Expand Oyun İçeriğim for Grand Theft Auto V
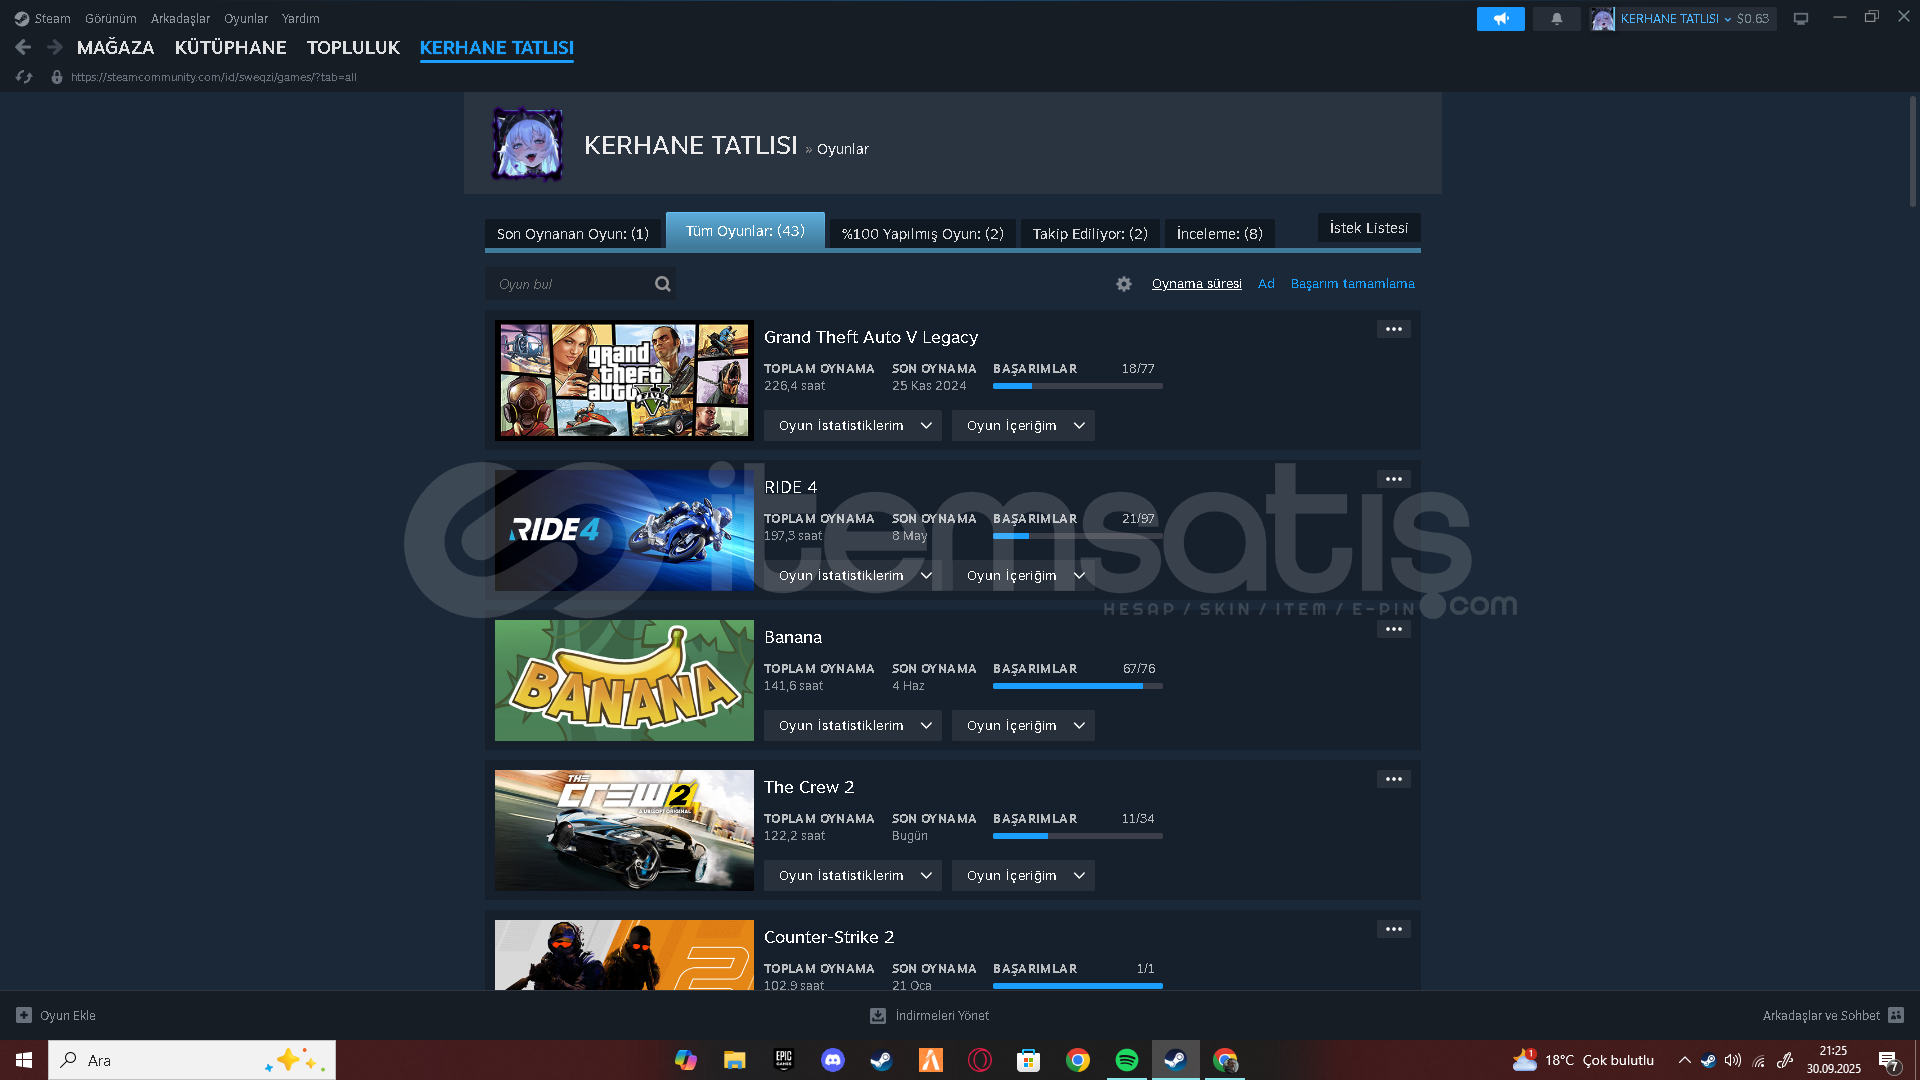The height and width of the screenshot is (1080, 1920). [x=1022, y=425]
